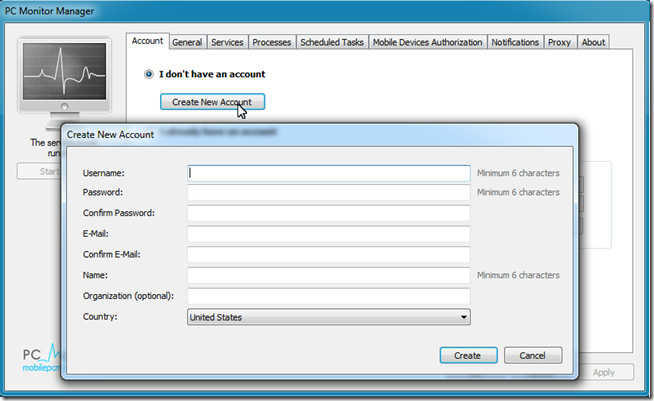Screen dimensions: 654x401
Task: Click the Confirm E-Mail field
Action: pyautogui.click(x=329, y=255)
